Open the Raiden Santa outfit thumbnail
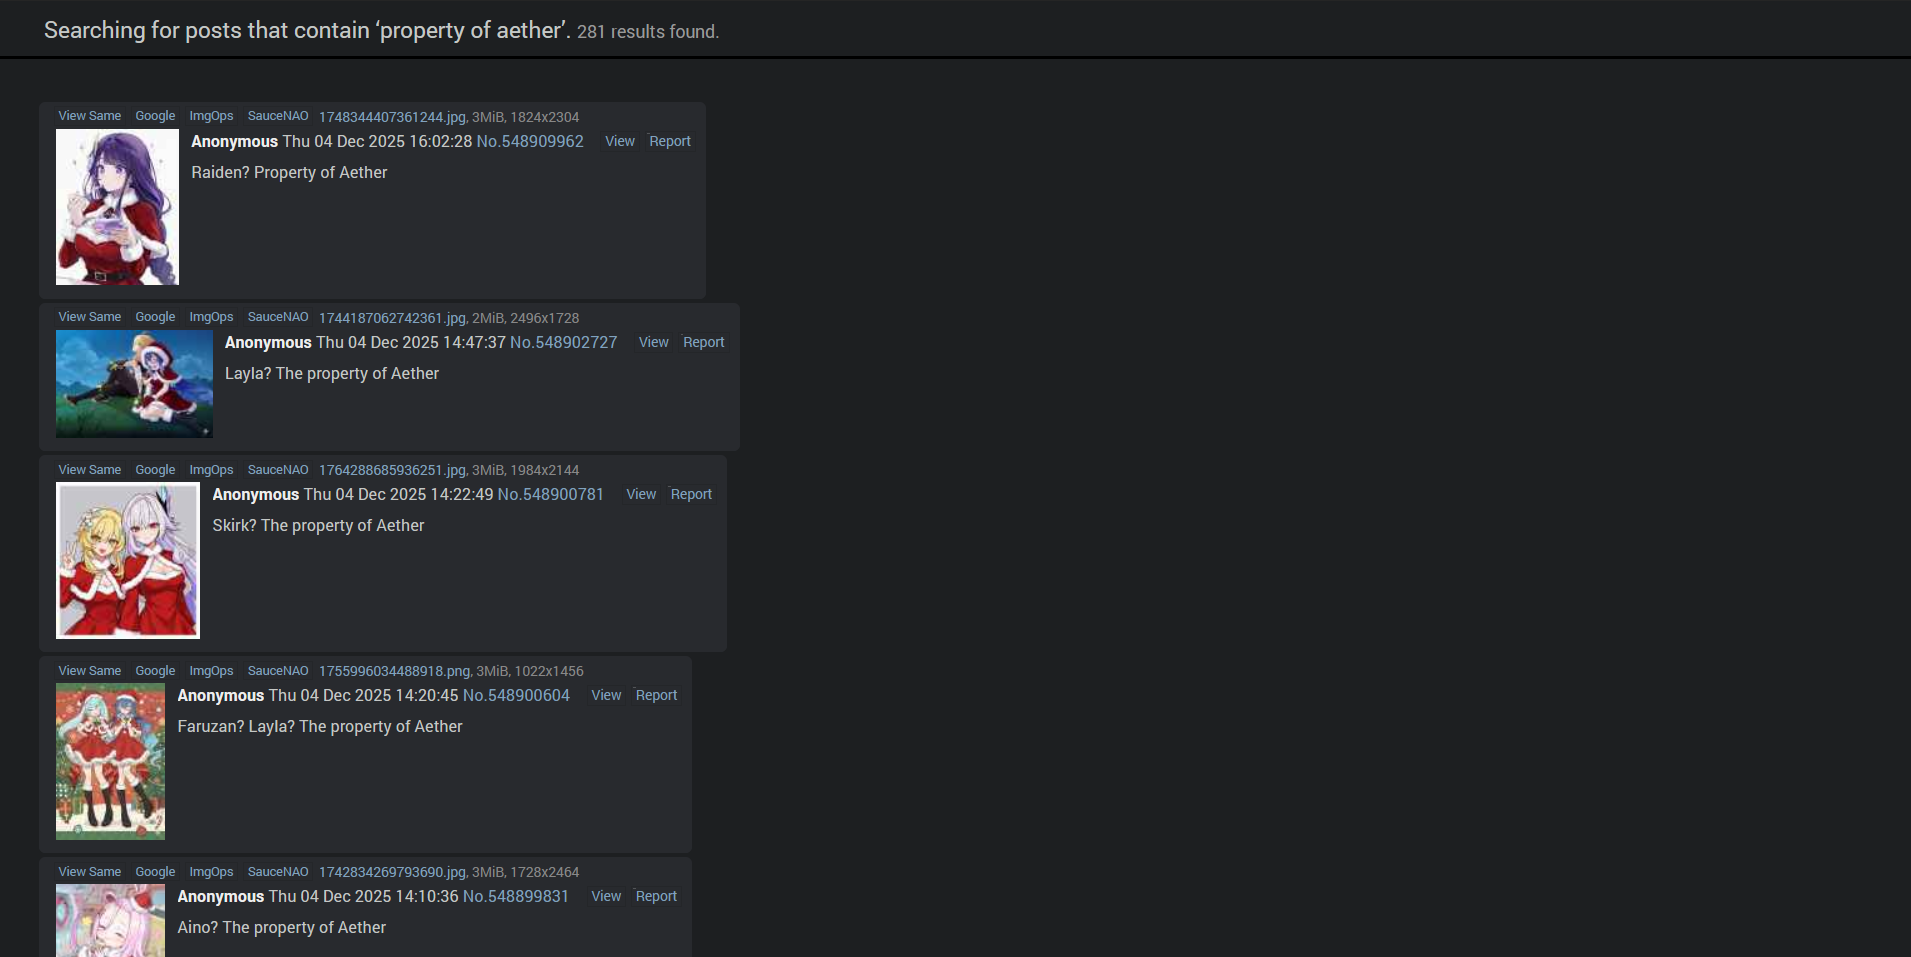Image resolution: width=1911 pixels, height=957 pixels. point(117,207)
